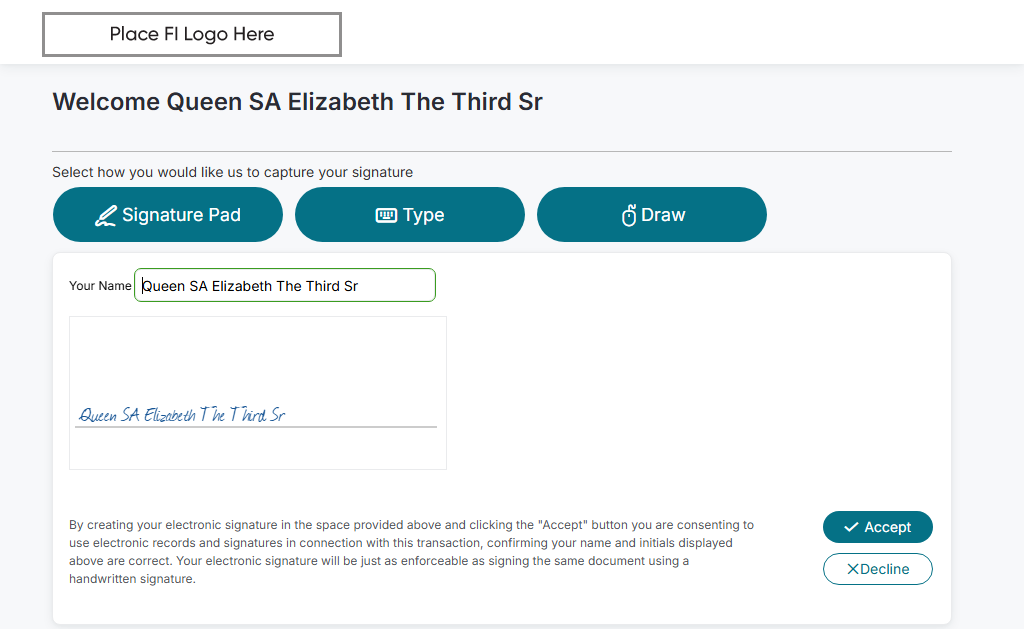Viewport: 1024px width, 629px height.
Task: Focus the Your Name text field
Action: click(285, 285)
